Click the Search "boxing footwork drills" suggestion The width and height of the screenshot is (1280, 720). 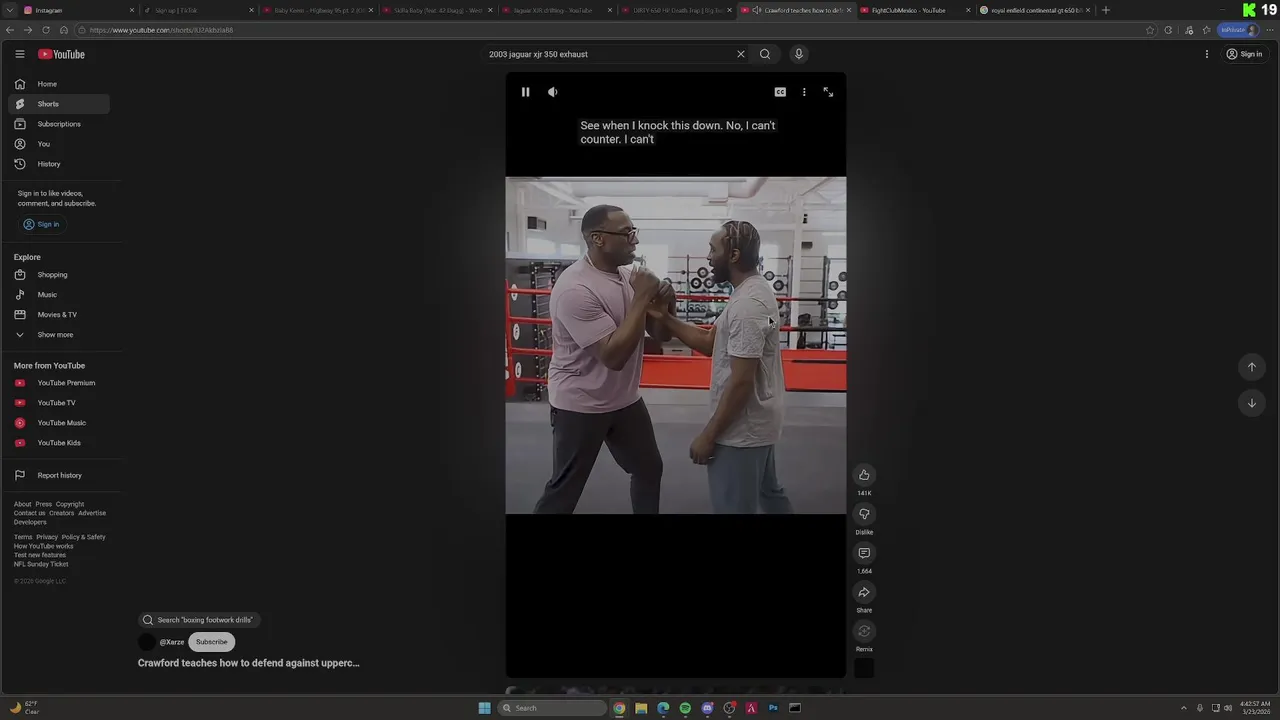coord(198,620)
